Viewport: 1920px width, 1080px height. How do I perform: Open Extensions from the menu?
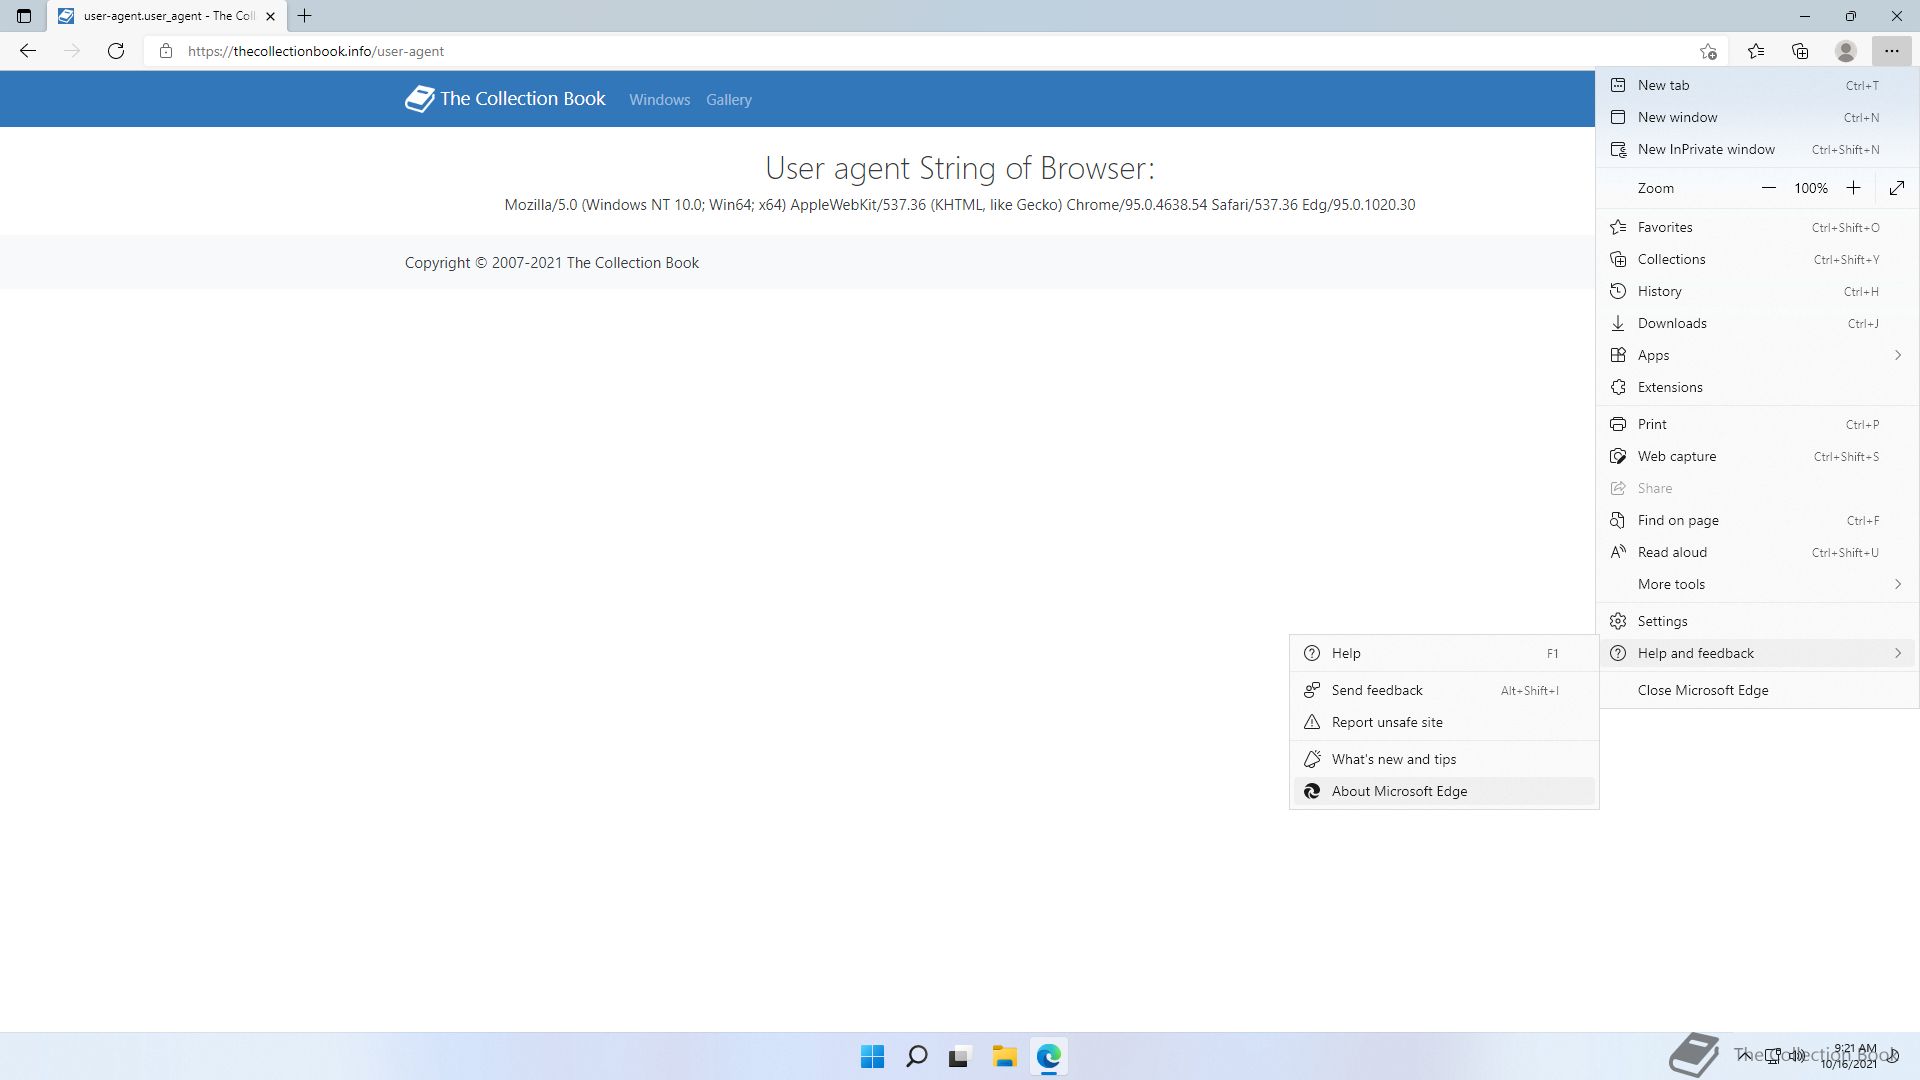[x=1757, y=387]
